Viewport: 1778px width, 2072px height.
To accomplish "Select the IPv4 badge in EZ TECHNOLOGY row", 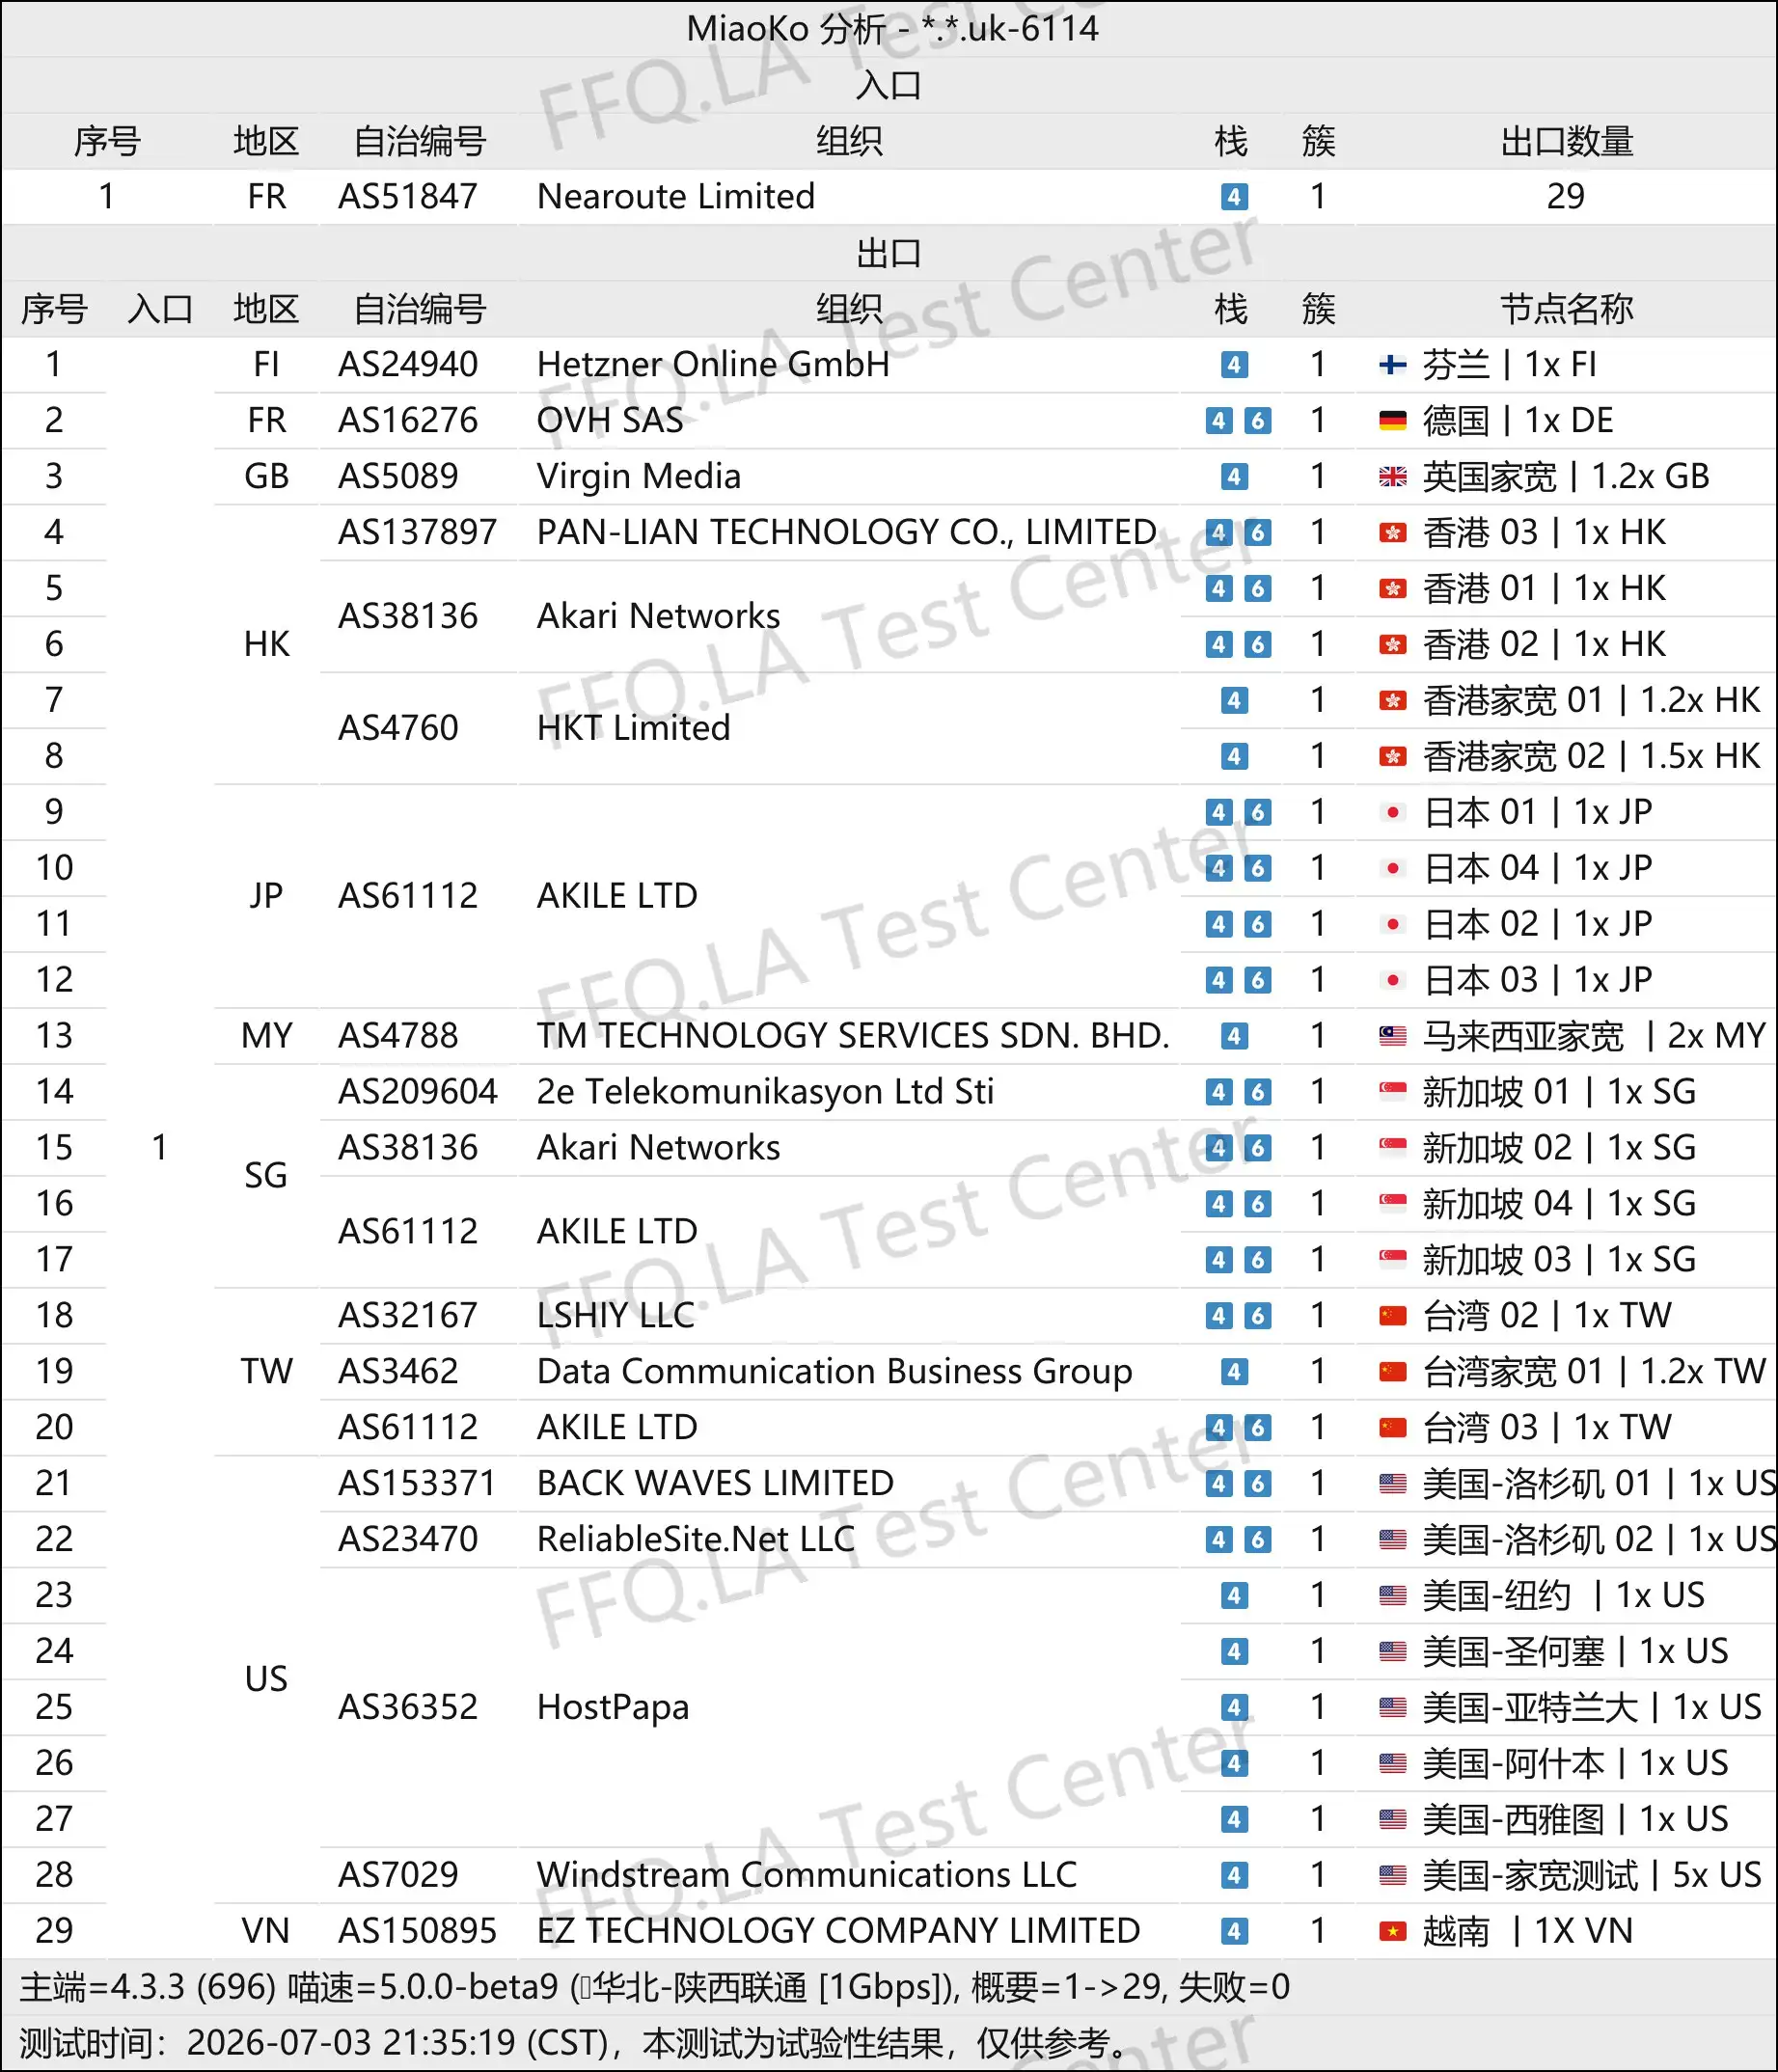I will pyautogui.click(x=1234, y=1931).
